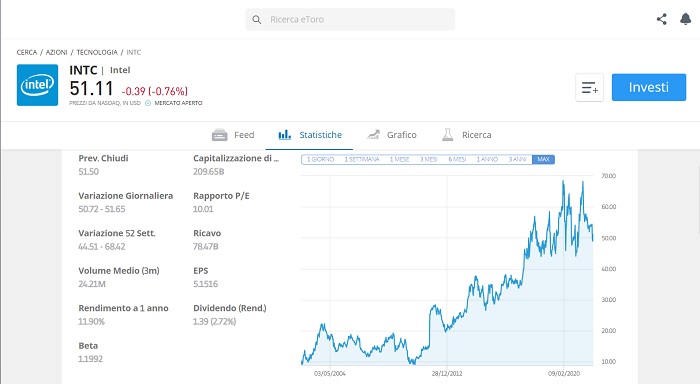Image resolution: width=700 pixels, height=384 pixels.
Task: Click the 09/02/2020 chart date label
Action: 564,373
